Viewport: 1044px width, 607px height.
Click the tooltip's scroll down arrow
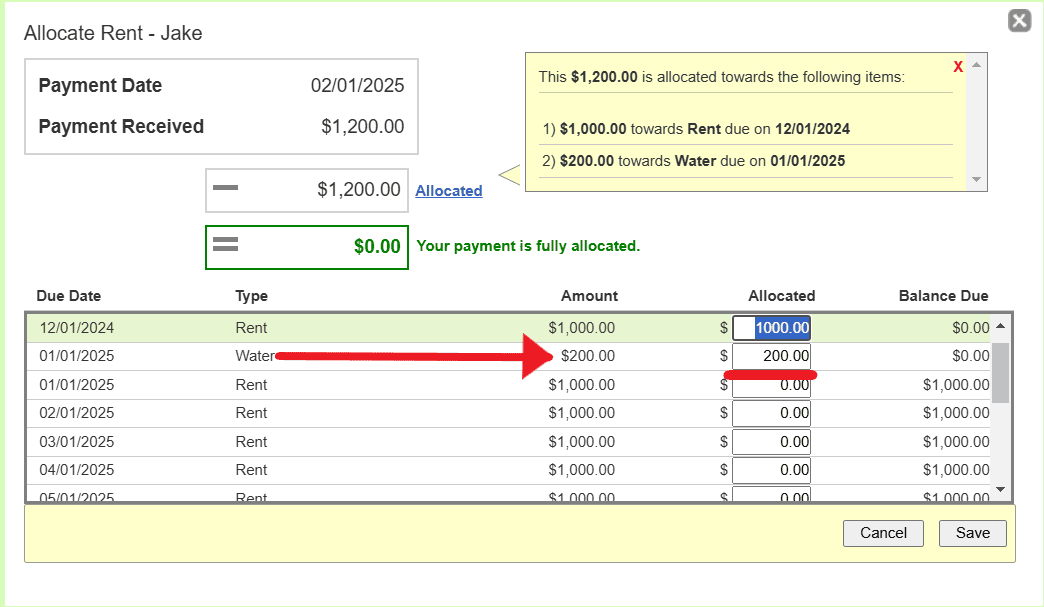(x=976, y=179)
